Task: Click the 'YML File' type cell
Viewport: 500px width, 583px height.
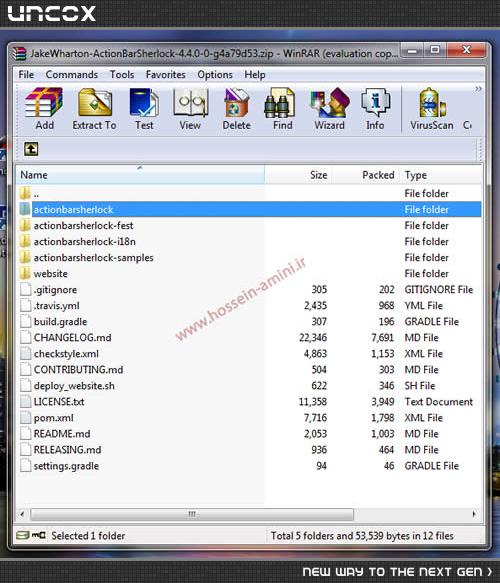Action: click(x=423, y=306)
